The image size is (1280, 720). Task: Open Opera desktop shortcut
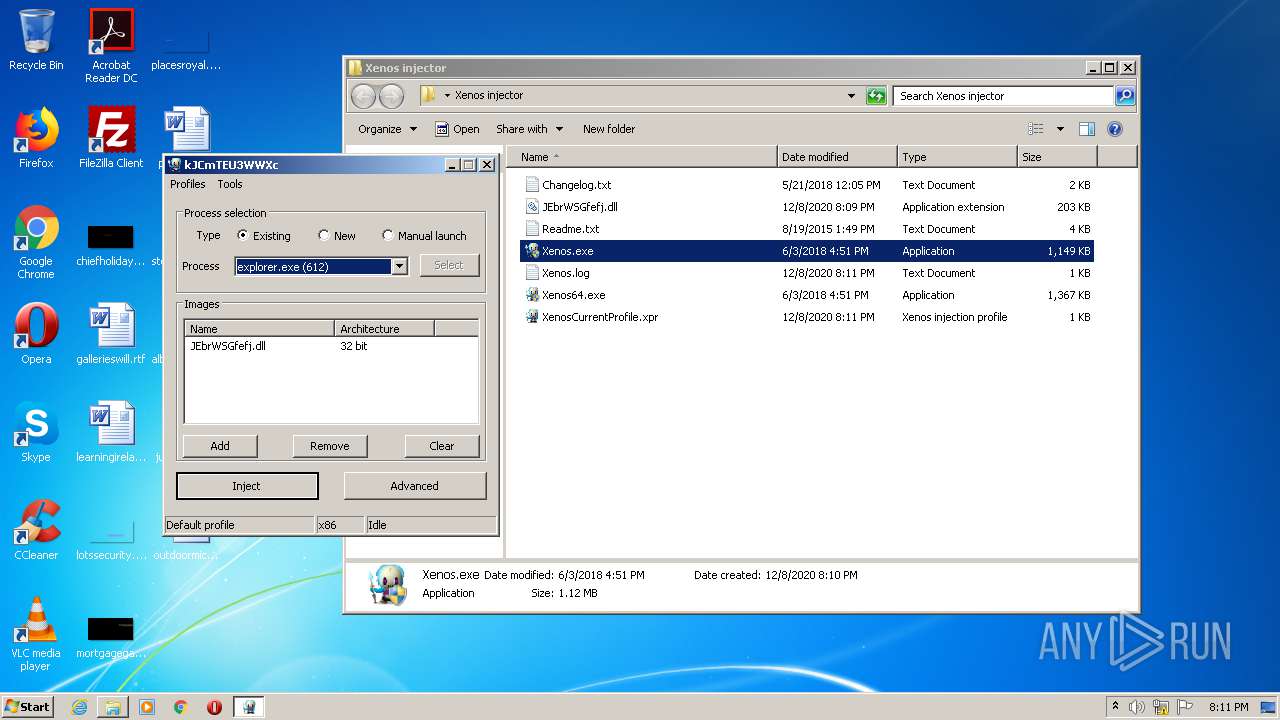36,333
